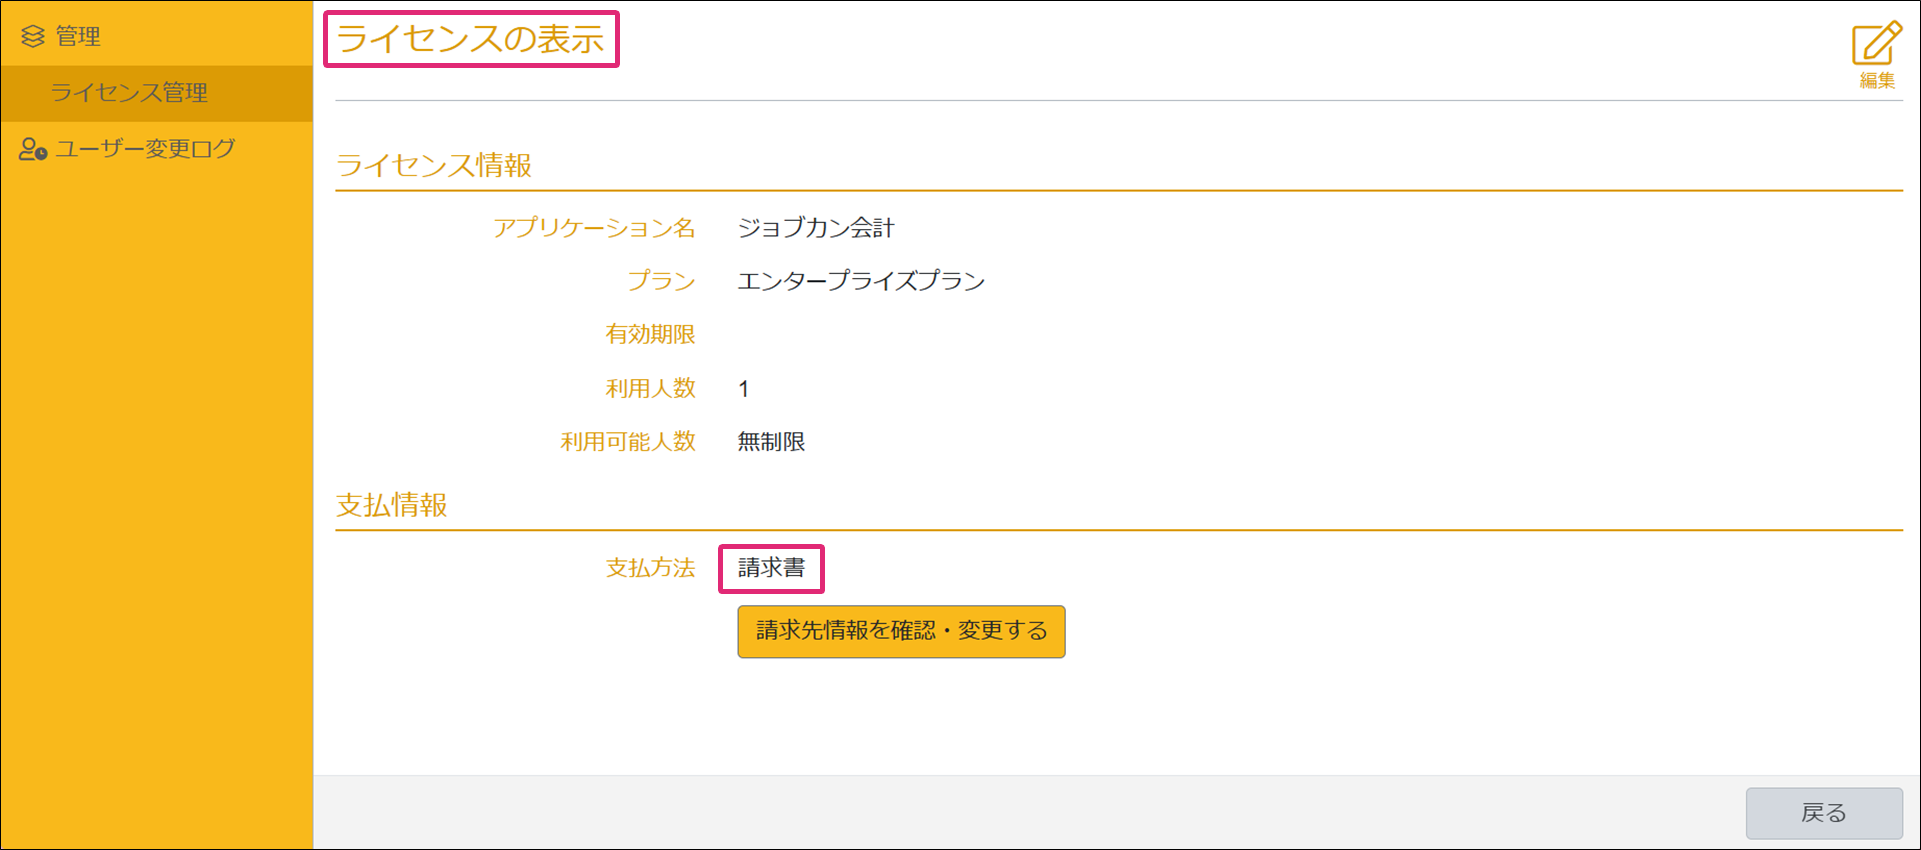Click the 有効期限 field label
Viewport: 1921px width, 850px height.
650,335
